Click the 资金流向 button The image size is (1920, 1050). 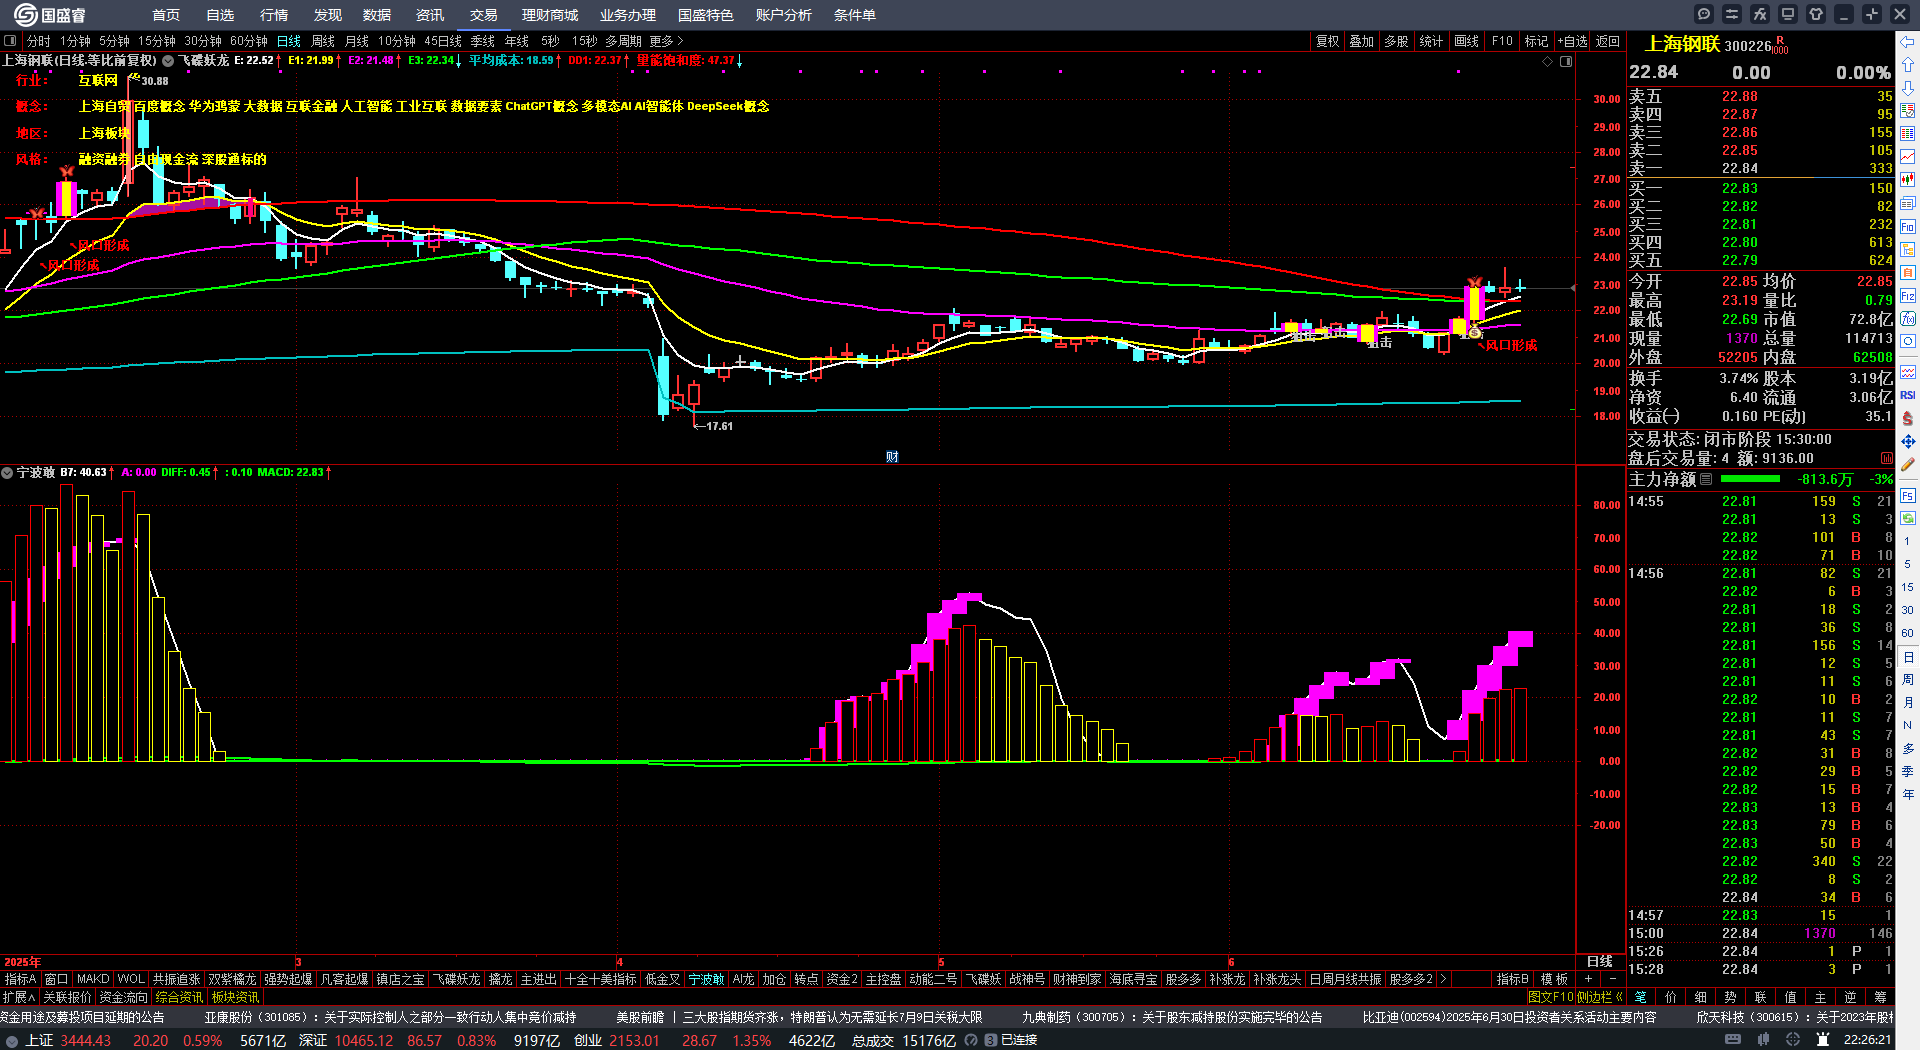coord(124,997)
